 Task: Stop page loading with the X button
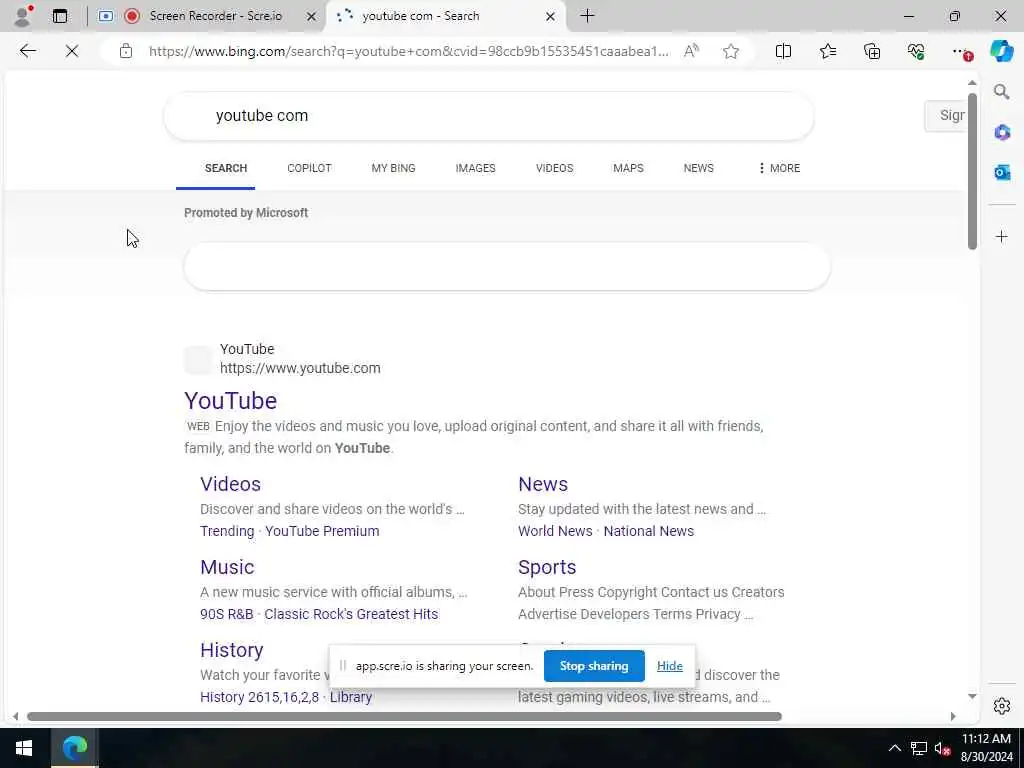pos(72,51)
